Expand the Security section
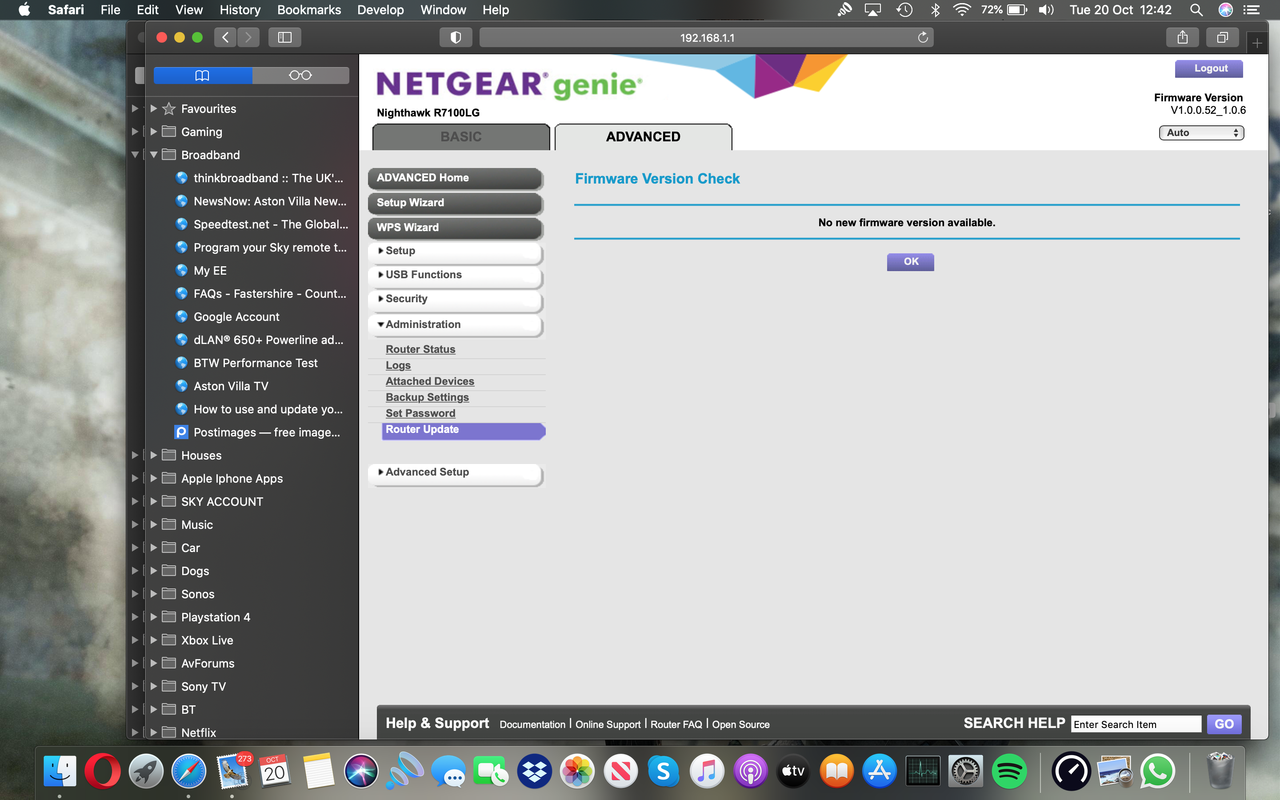The image size is (1280, 800). click(455, 299)
